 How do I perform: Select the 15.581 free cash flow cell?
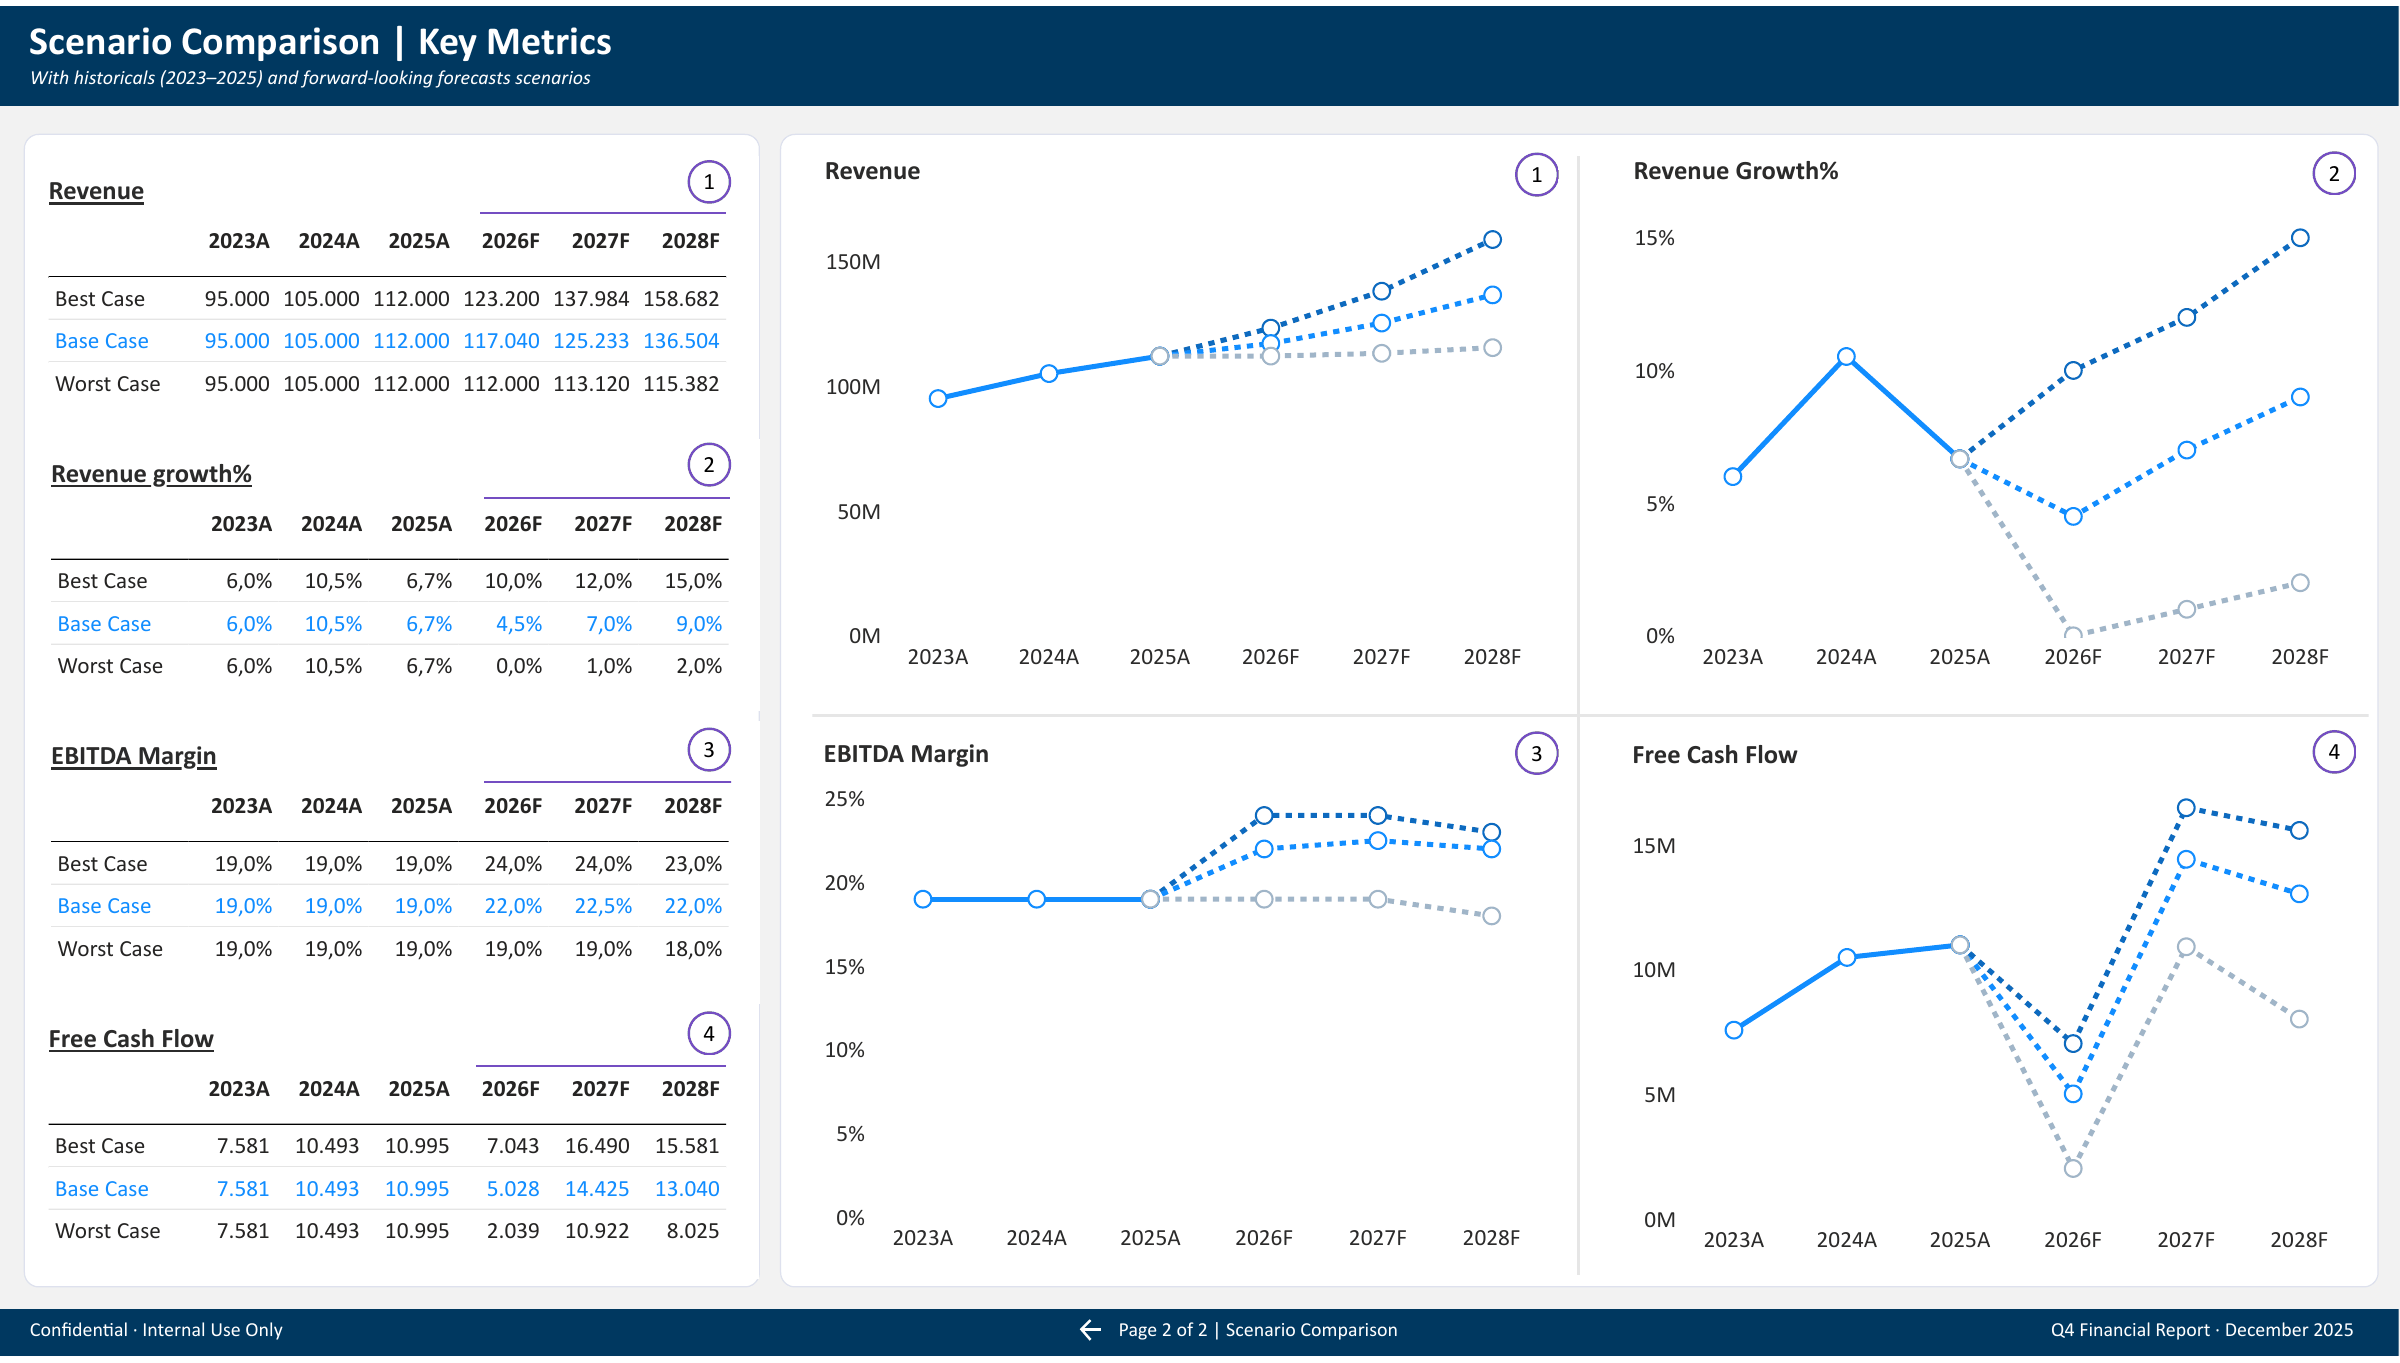click(687, 1146)
